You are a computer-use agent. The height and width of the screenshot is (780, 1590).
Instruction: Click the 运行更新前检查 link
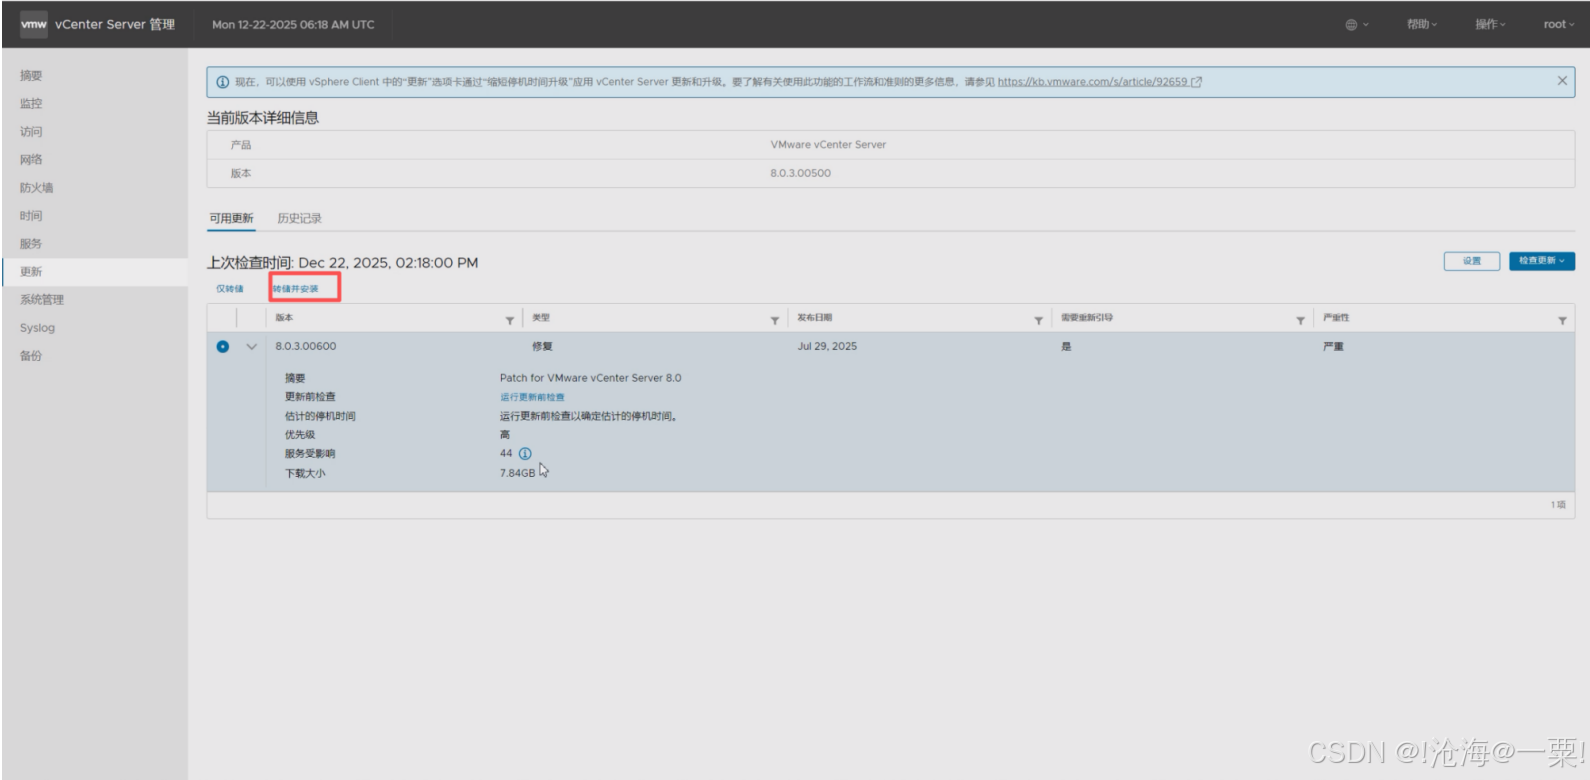532,397
